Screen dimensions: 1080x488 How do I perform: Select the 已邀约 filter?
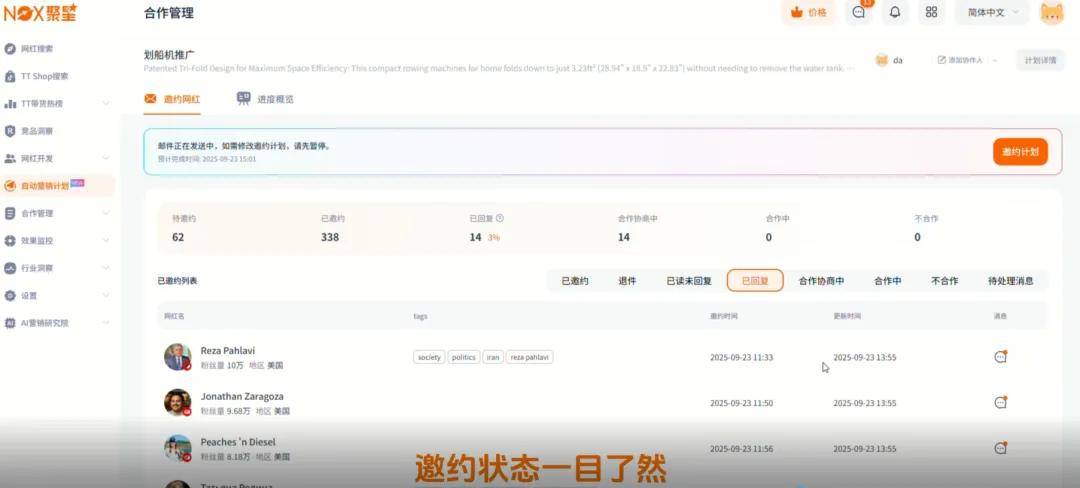tap(575, 281)
